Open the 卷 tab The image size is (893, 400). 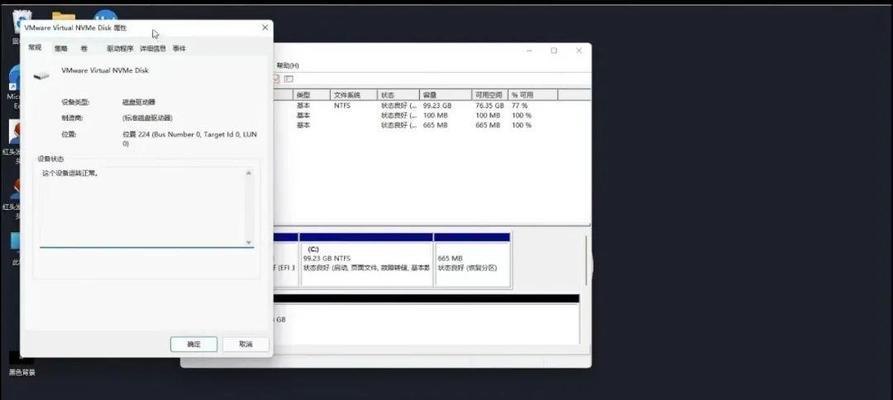[x=84, y=49]
